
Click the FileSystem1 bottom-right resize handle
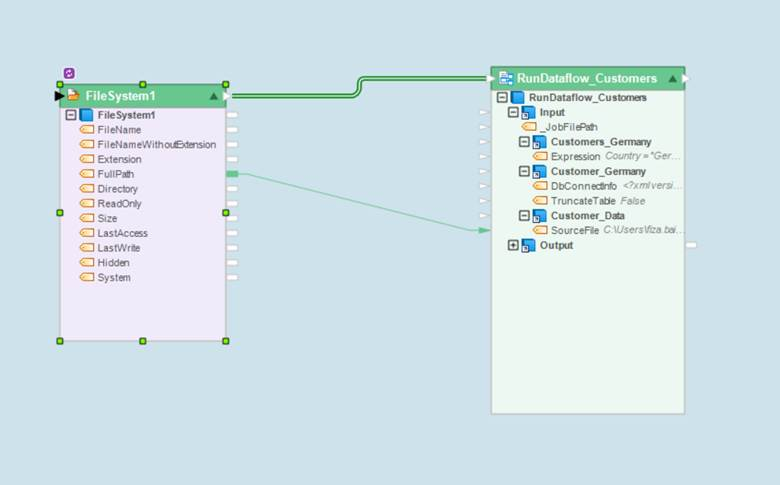click(226, 341)
